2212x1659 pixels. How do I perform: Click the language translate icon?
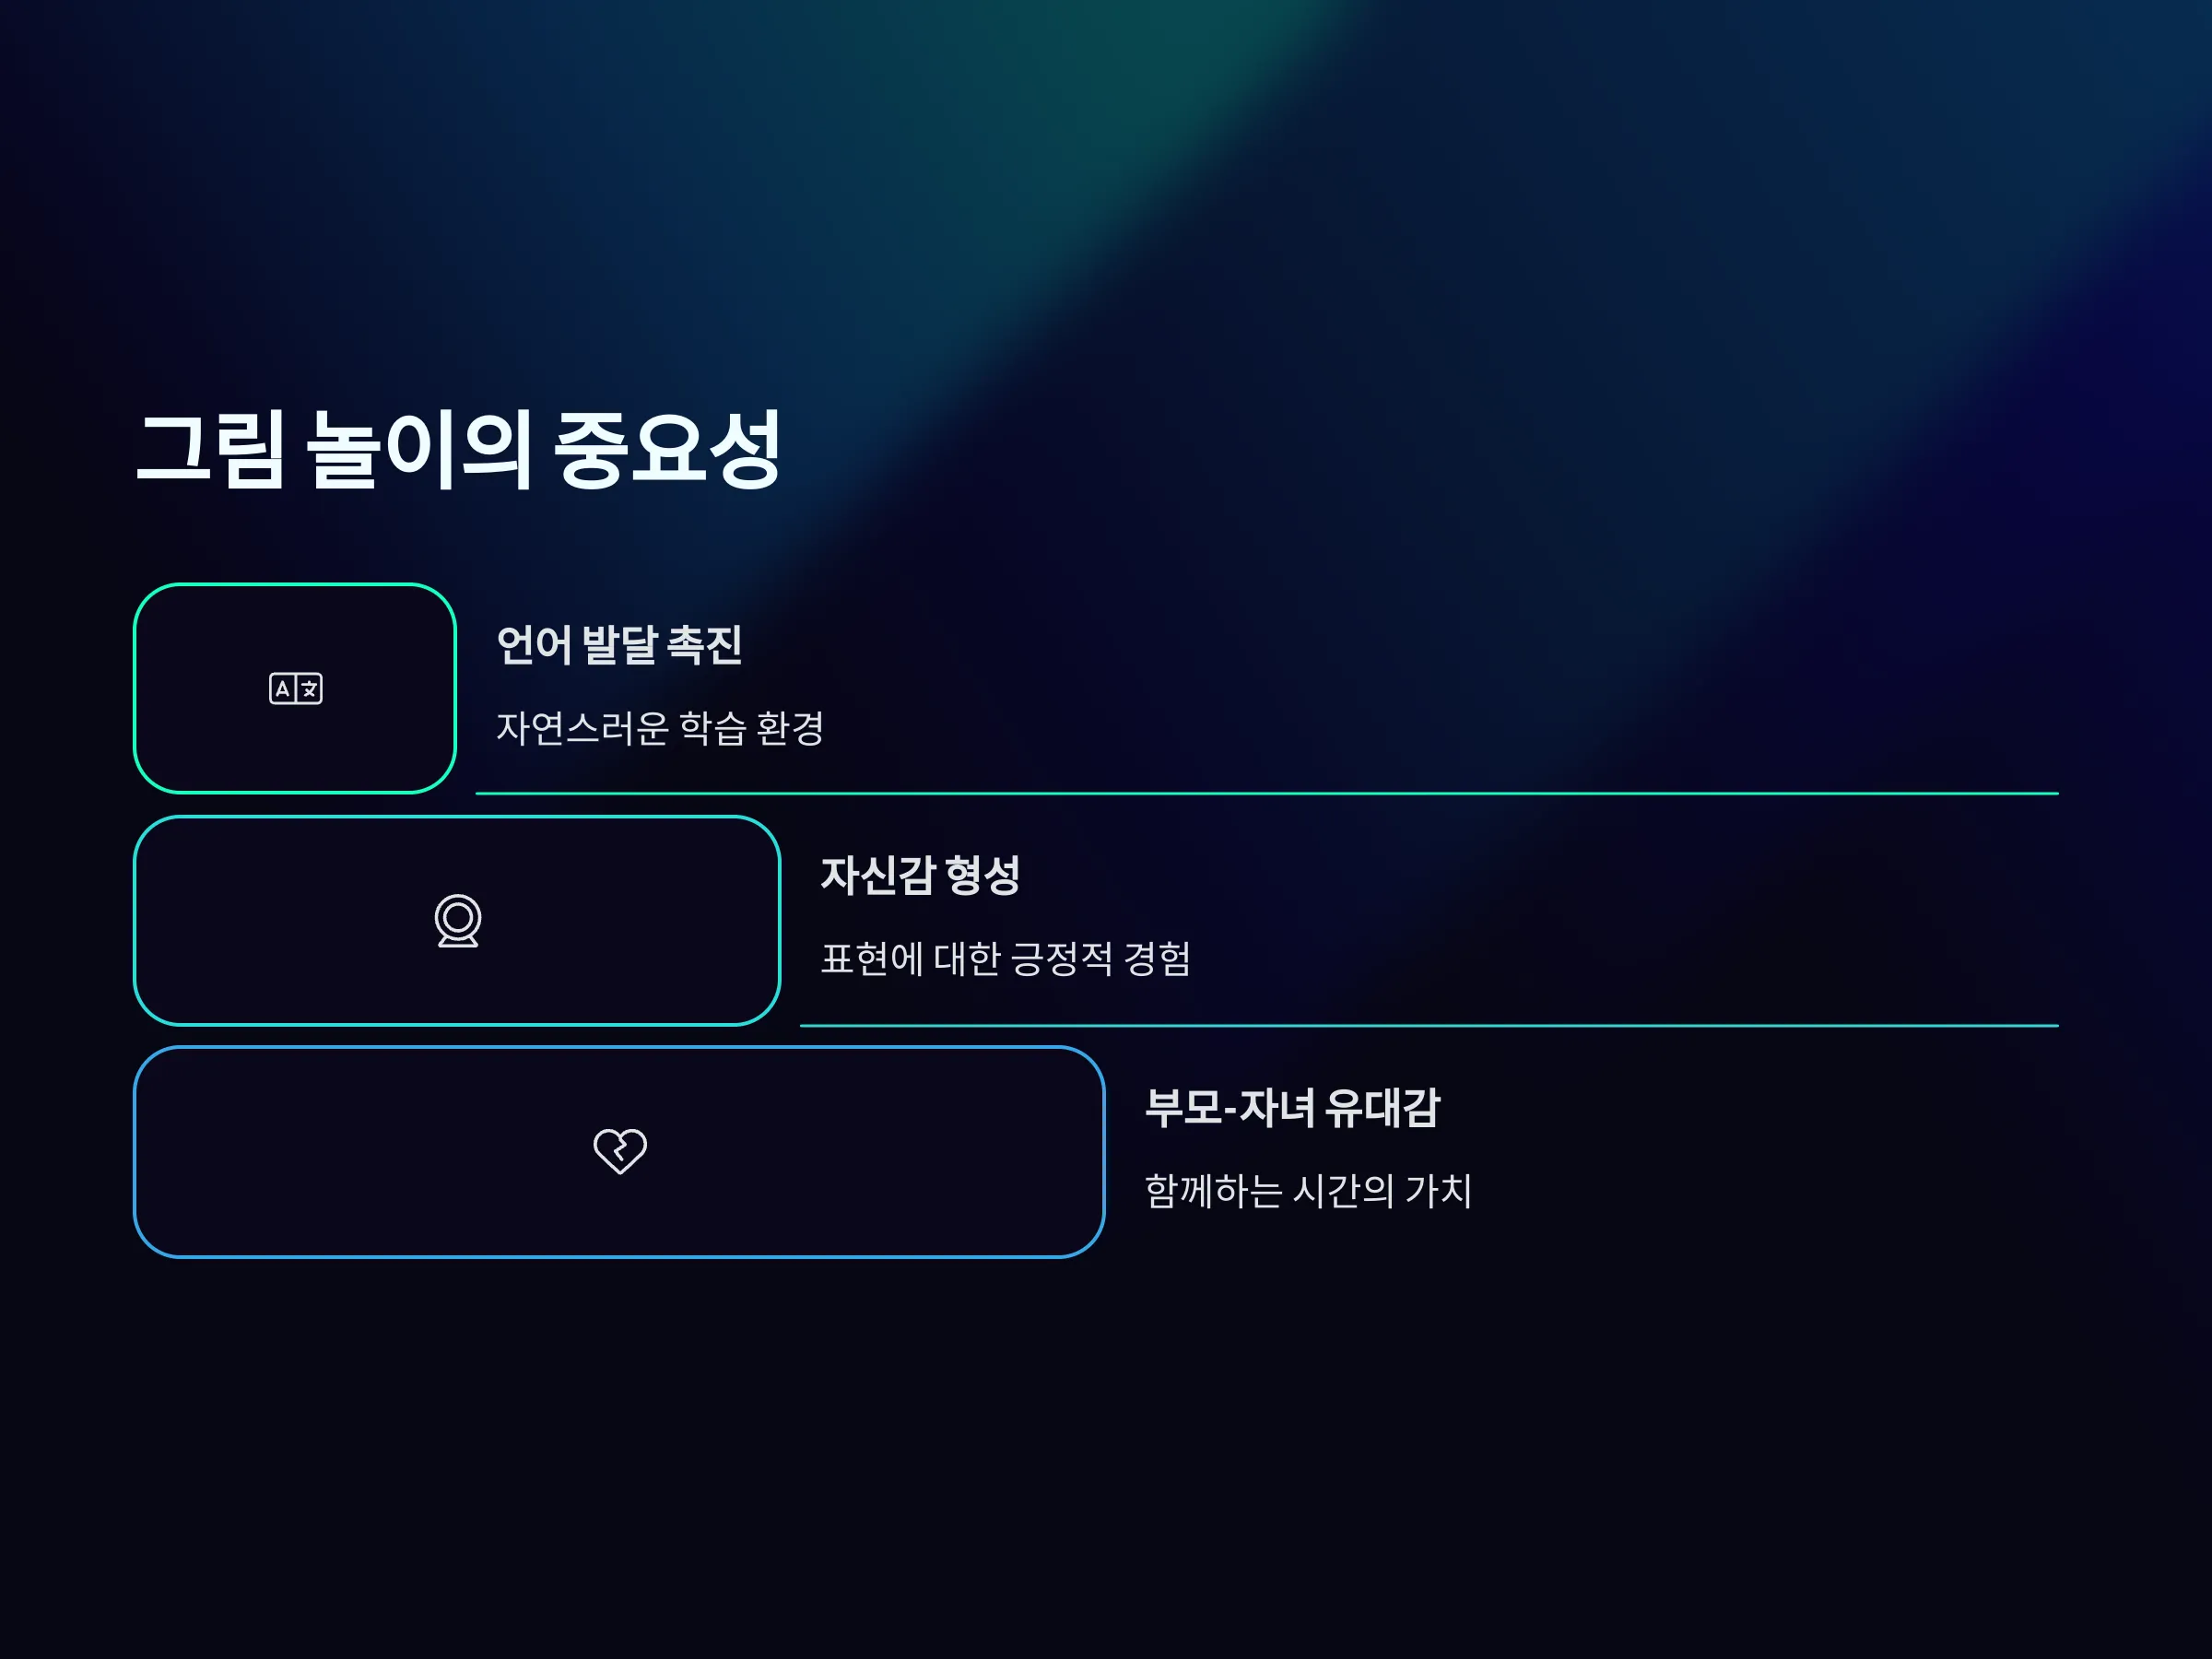point(295,688)
